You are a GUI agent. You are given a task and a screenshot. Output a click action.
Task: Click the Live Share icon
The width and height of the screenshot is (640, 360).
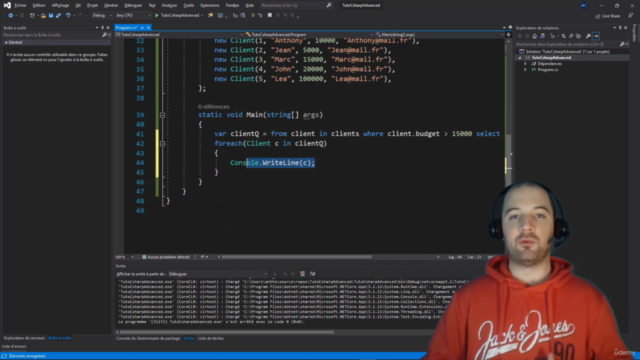598,16
